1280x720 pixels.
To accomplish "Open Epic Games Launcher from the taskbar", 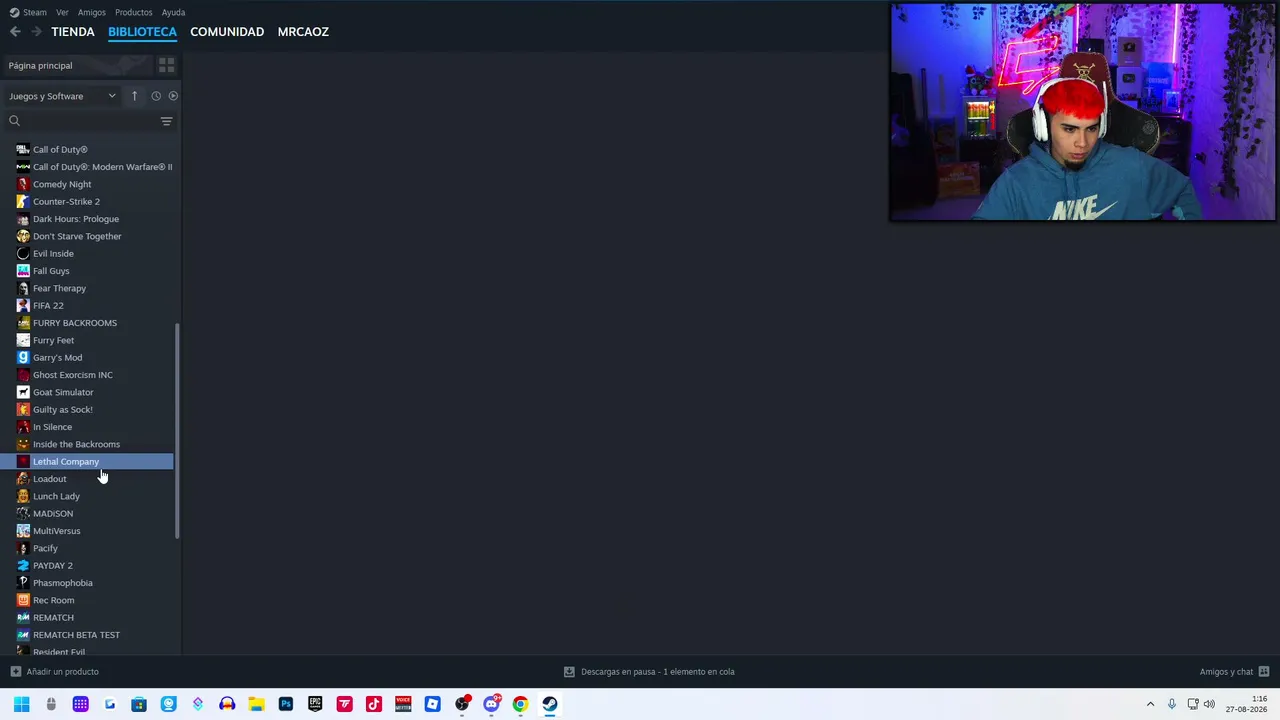I will coord(315,704).
